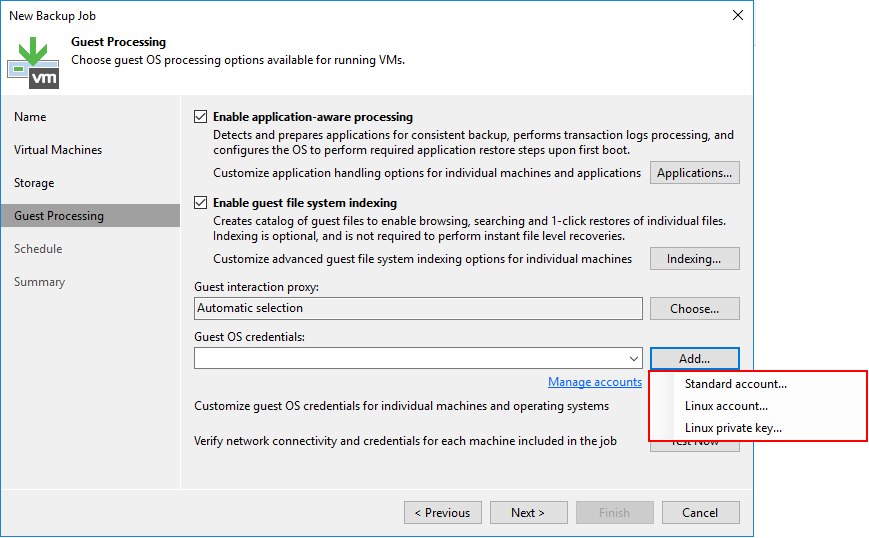Close the New Backup Job dialog
The image size is (869, 538).
[738, 16]
